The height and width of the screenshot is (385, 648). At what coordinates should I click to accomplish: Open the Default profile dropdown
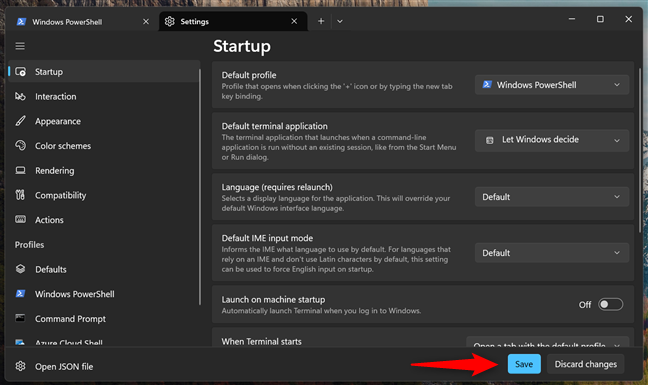552,85
